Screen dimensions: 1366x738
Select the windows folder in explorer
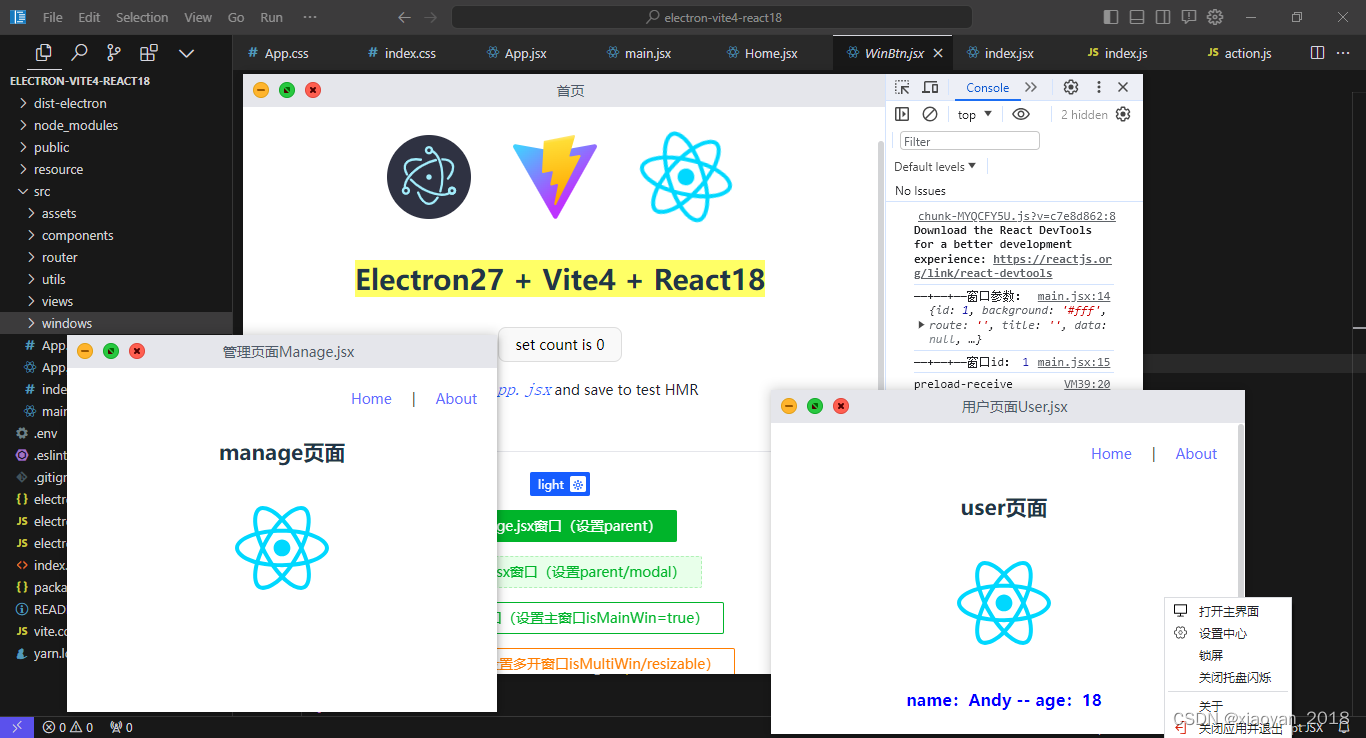[x=116, y=323]
